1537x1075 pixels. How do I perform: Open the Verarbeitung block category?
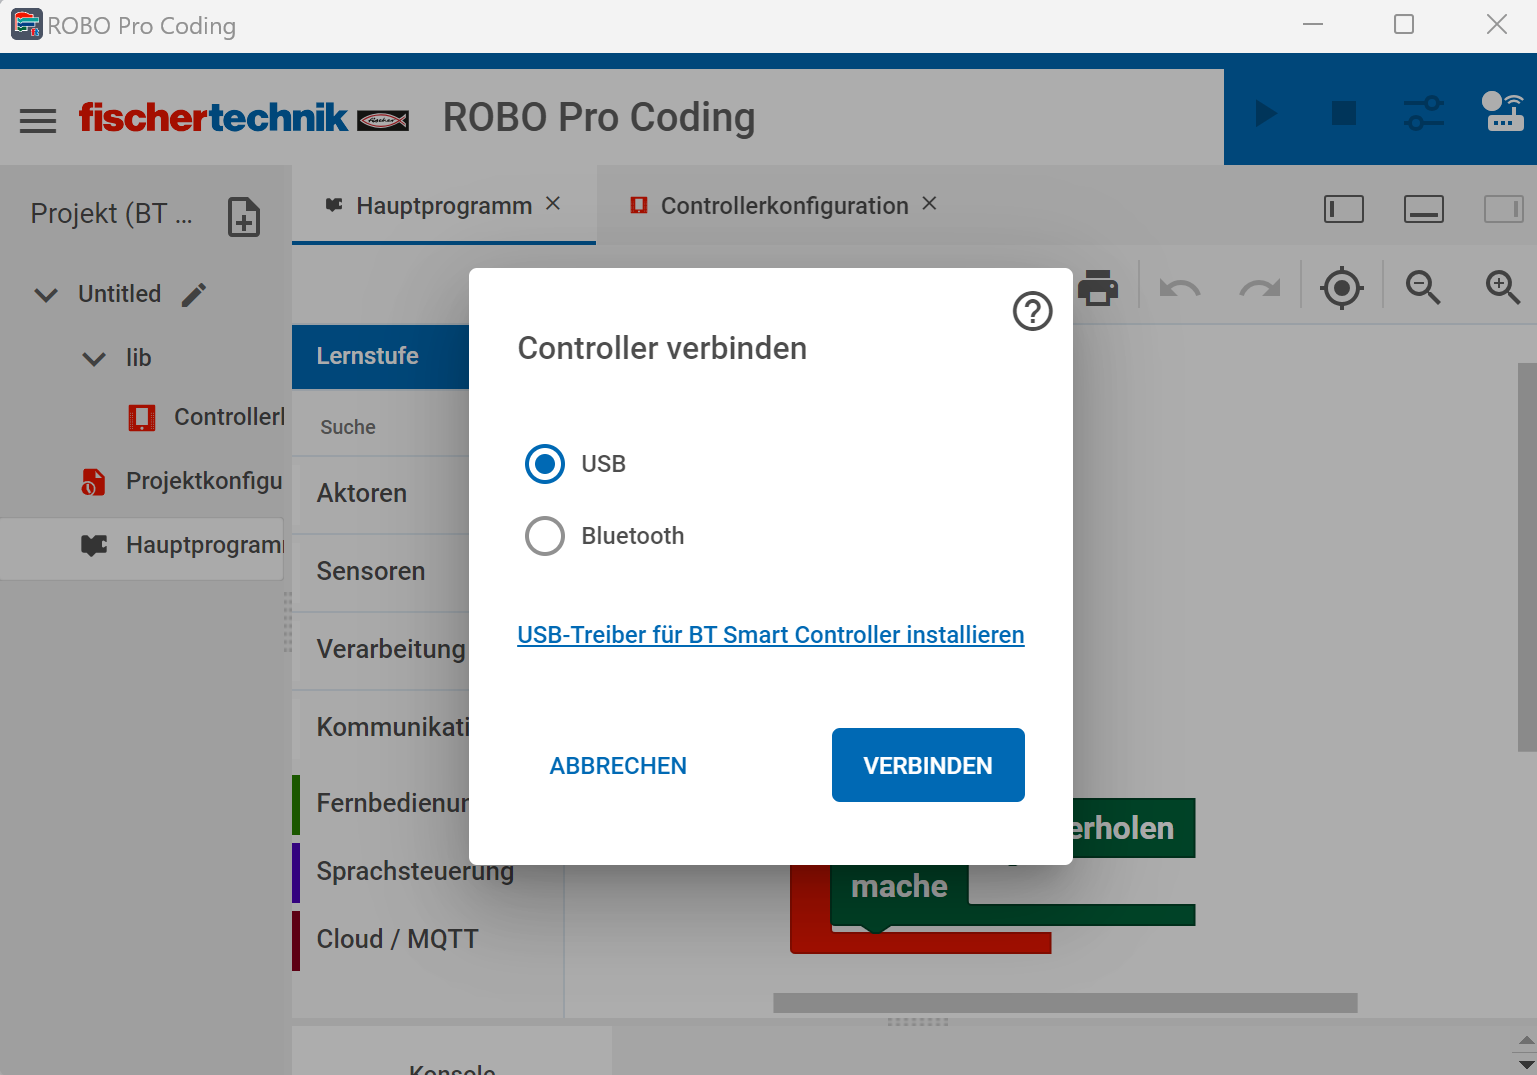pos(381,650)
